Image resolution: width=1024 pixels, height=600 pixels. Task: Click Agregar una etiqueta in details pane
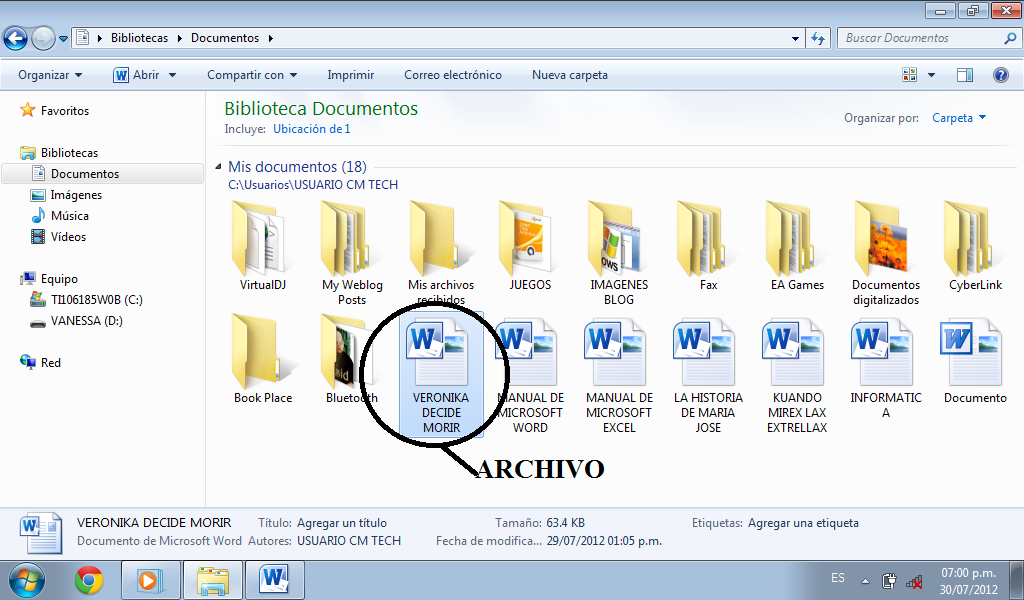tap(803, 523)
